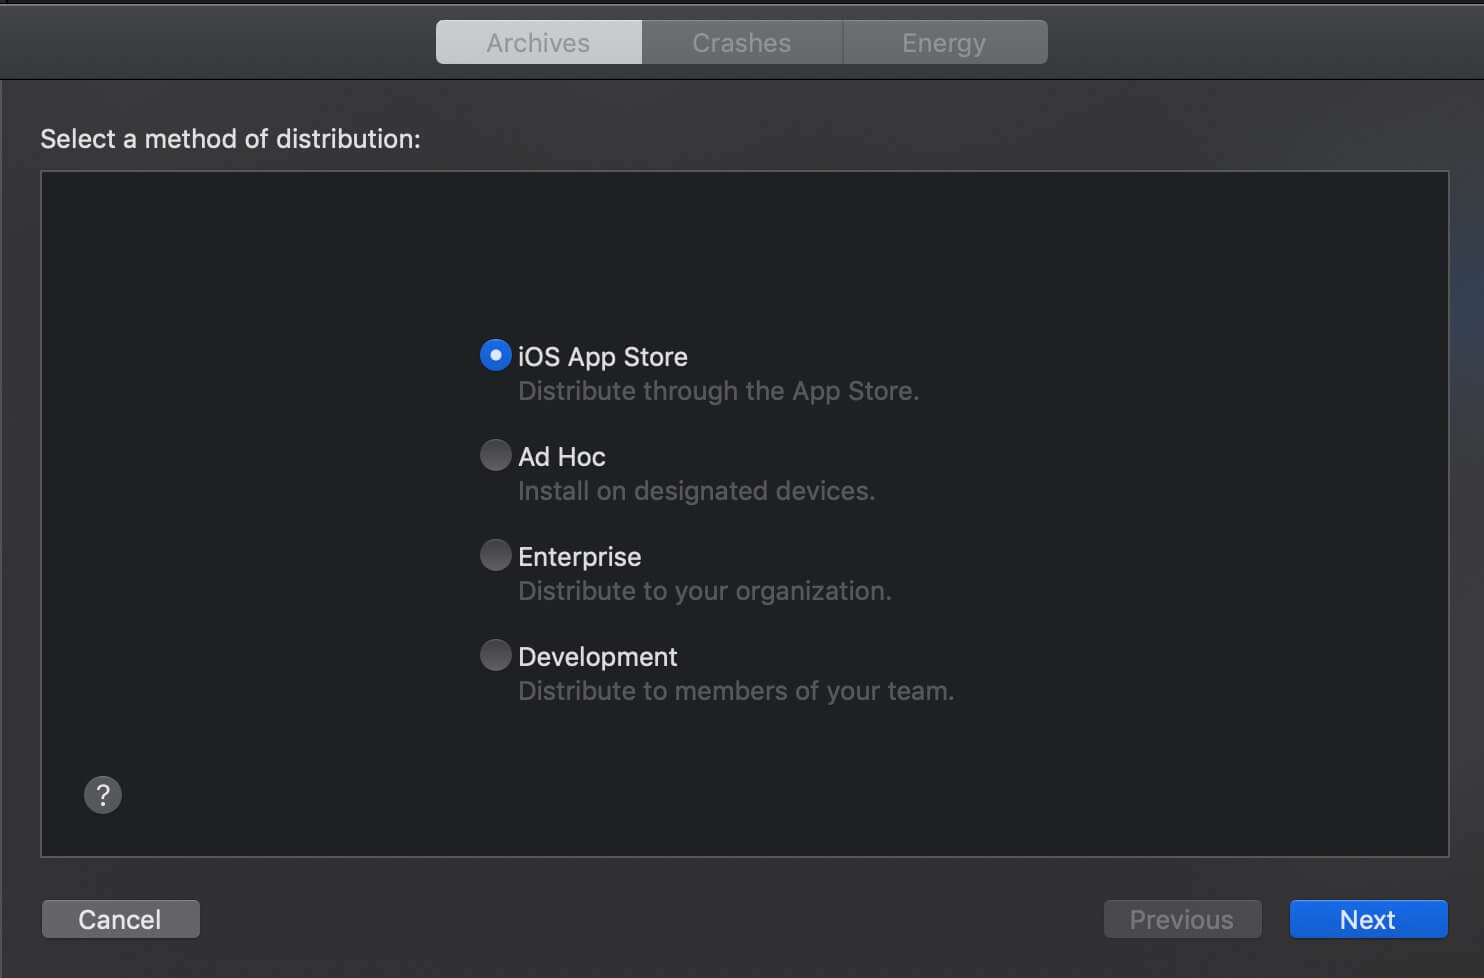This screenshot has height=978, width=1484.
Task: Click 'Distribute through the App Store.' text
Action: pyautogui.click(x=718, y=391)
